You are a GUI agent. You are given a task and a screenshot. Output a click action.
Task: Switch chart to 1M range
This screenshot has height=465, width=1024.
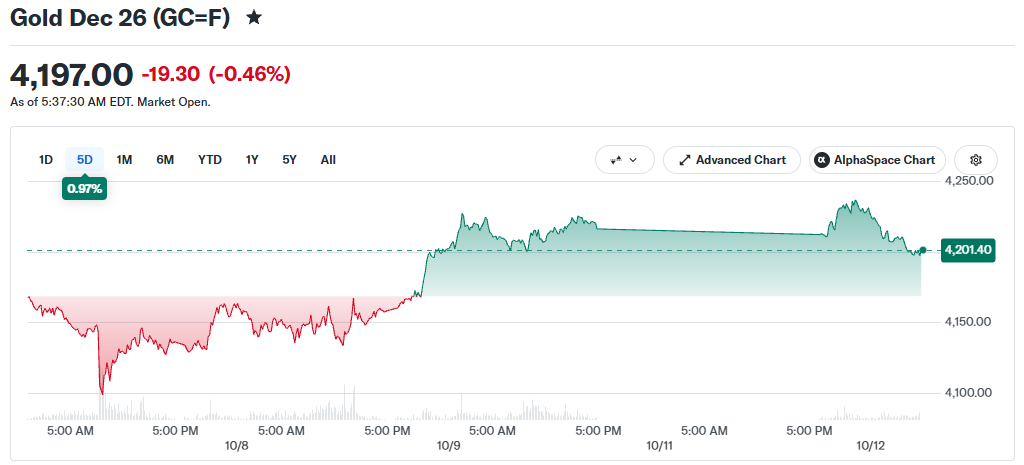124,160
